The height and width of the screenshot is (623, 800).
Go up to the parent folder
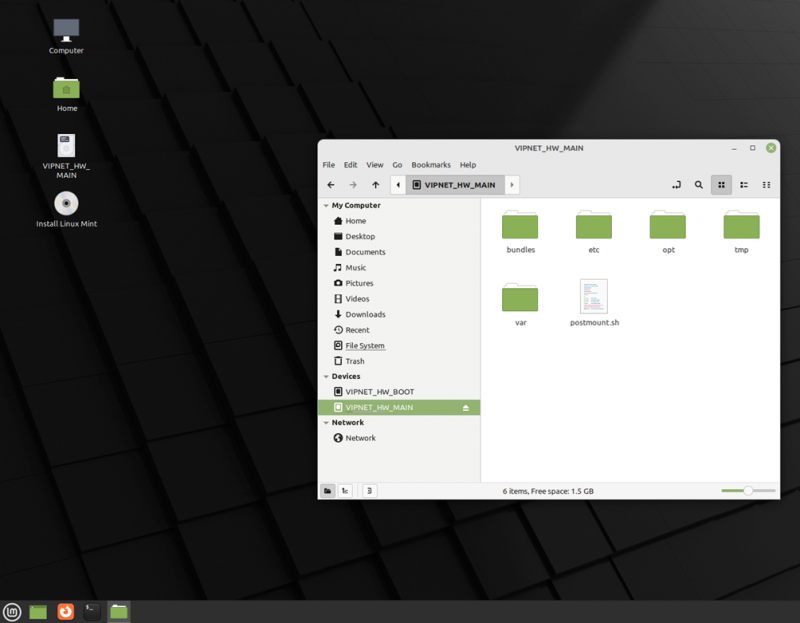tap(375, 185)
